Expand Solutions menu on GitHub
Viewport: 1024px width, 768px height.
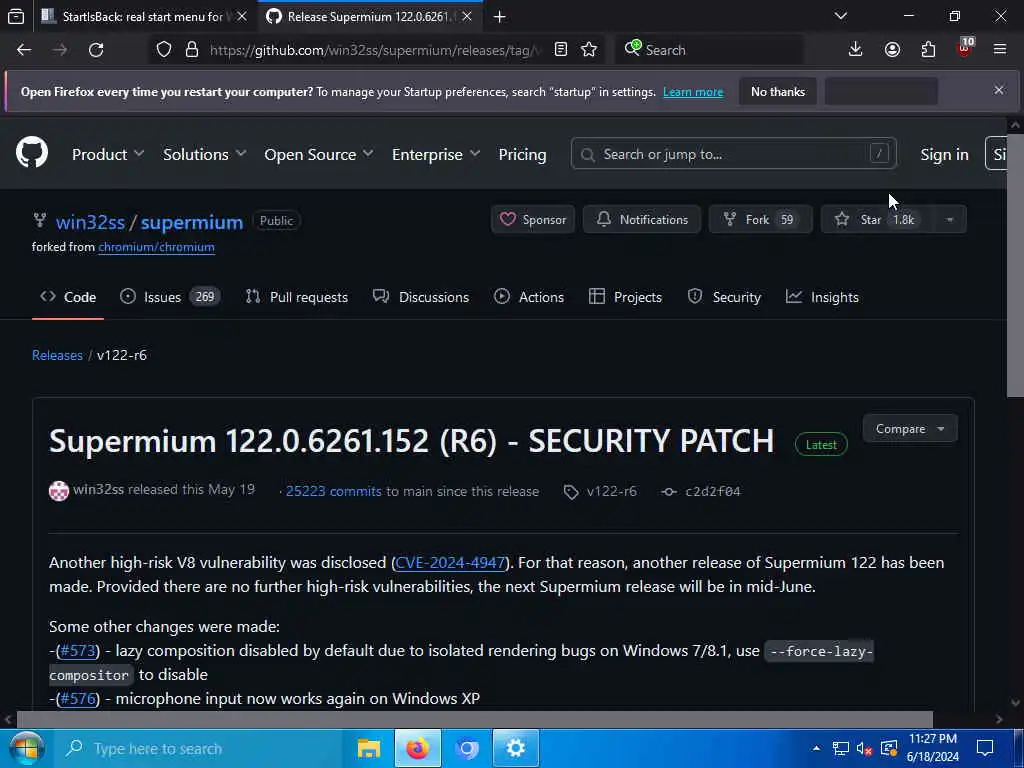point(204,154)
